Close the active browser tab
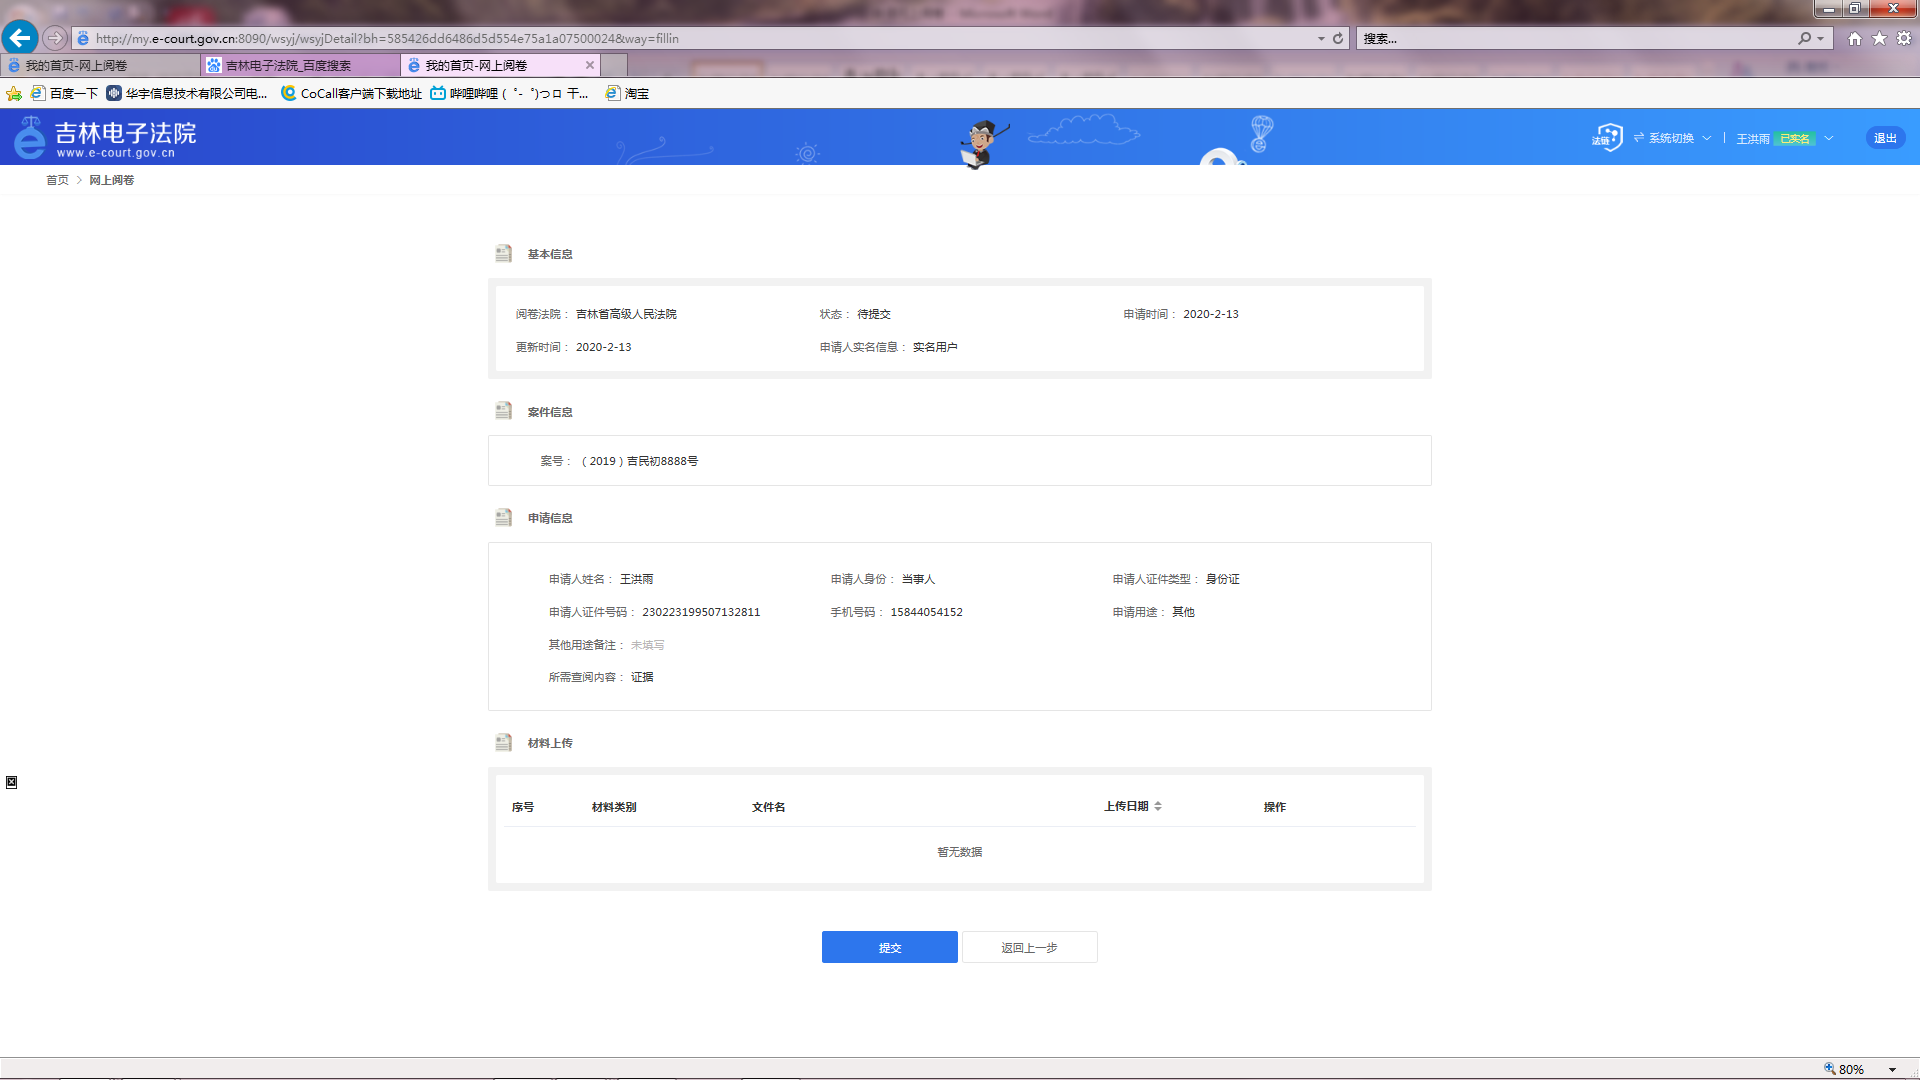 coord(590,65)
